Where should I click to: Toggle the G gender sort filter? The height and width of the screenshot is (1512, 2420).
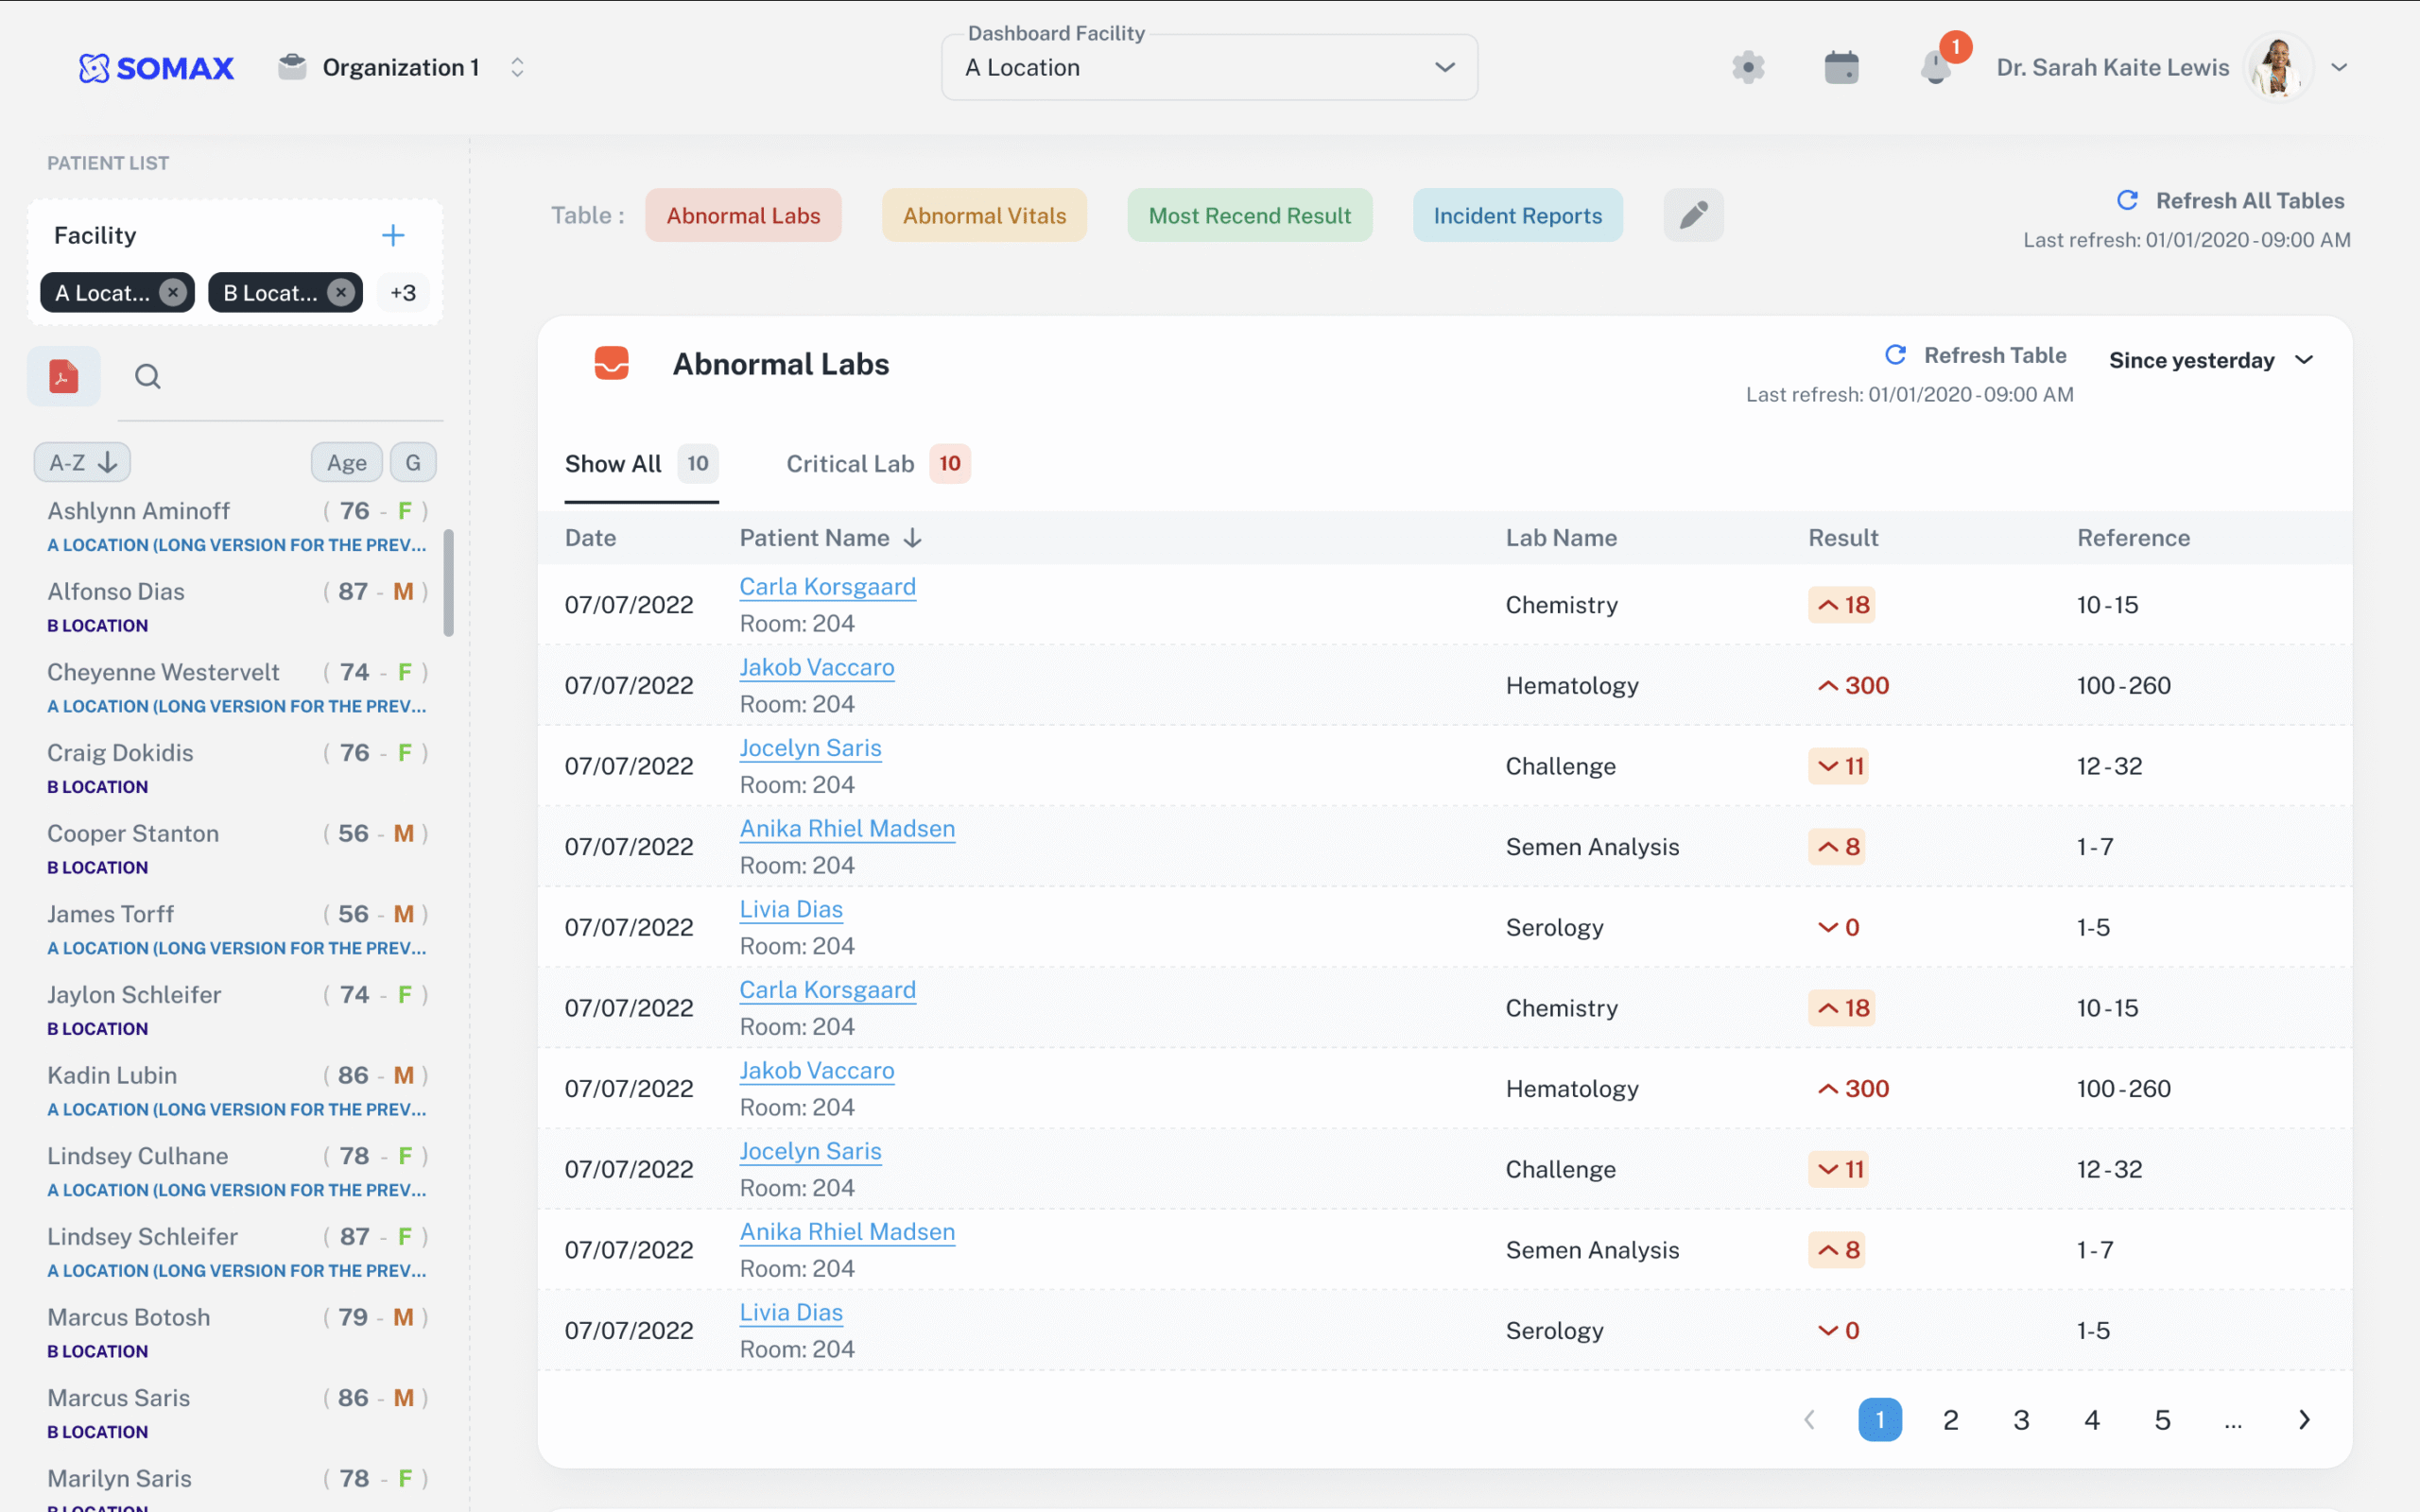[413, 462]
